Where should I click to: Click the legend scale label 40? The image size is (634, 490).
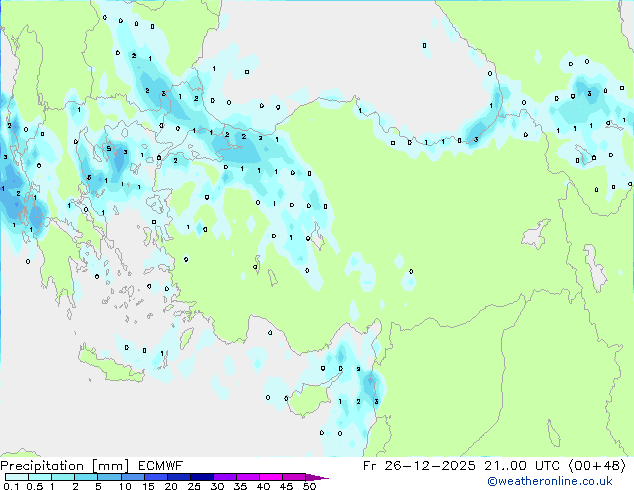tap(263, 486)
